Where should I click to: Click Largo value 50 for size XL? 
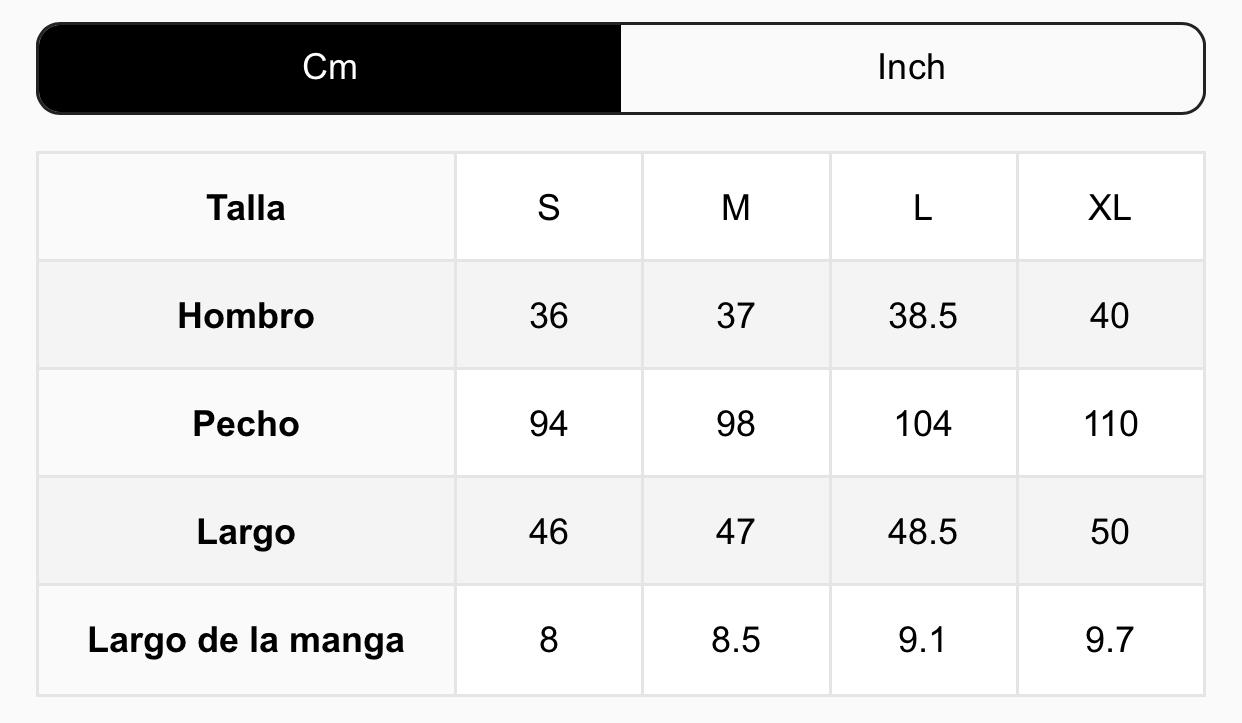[x=1109, y=532]
